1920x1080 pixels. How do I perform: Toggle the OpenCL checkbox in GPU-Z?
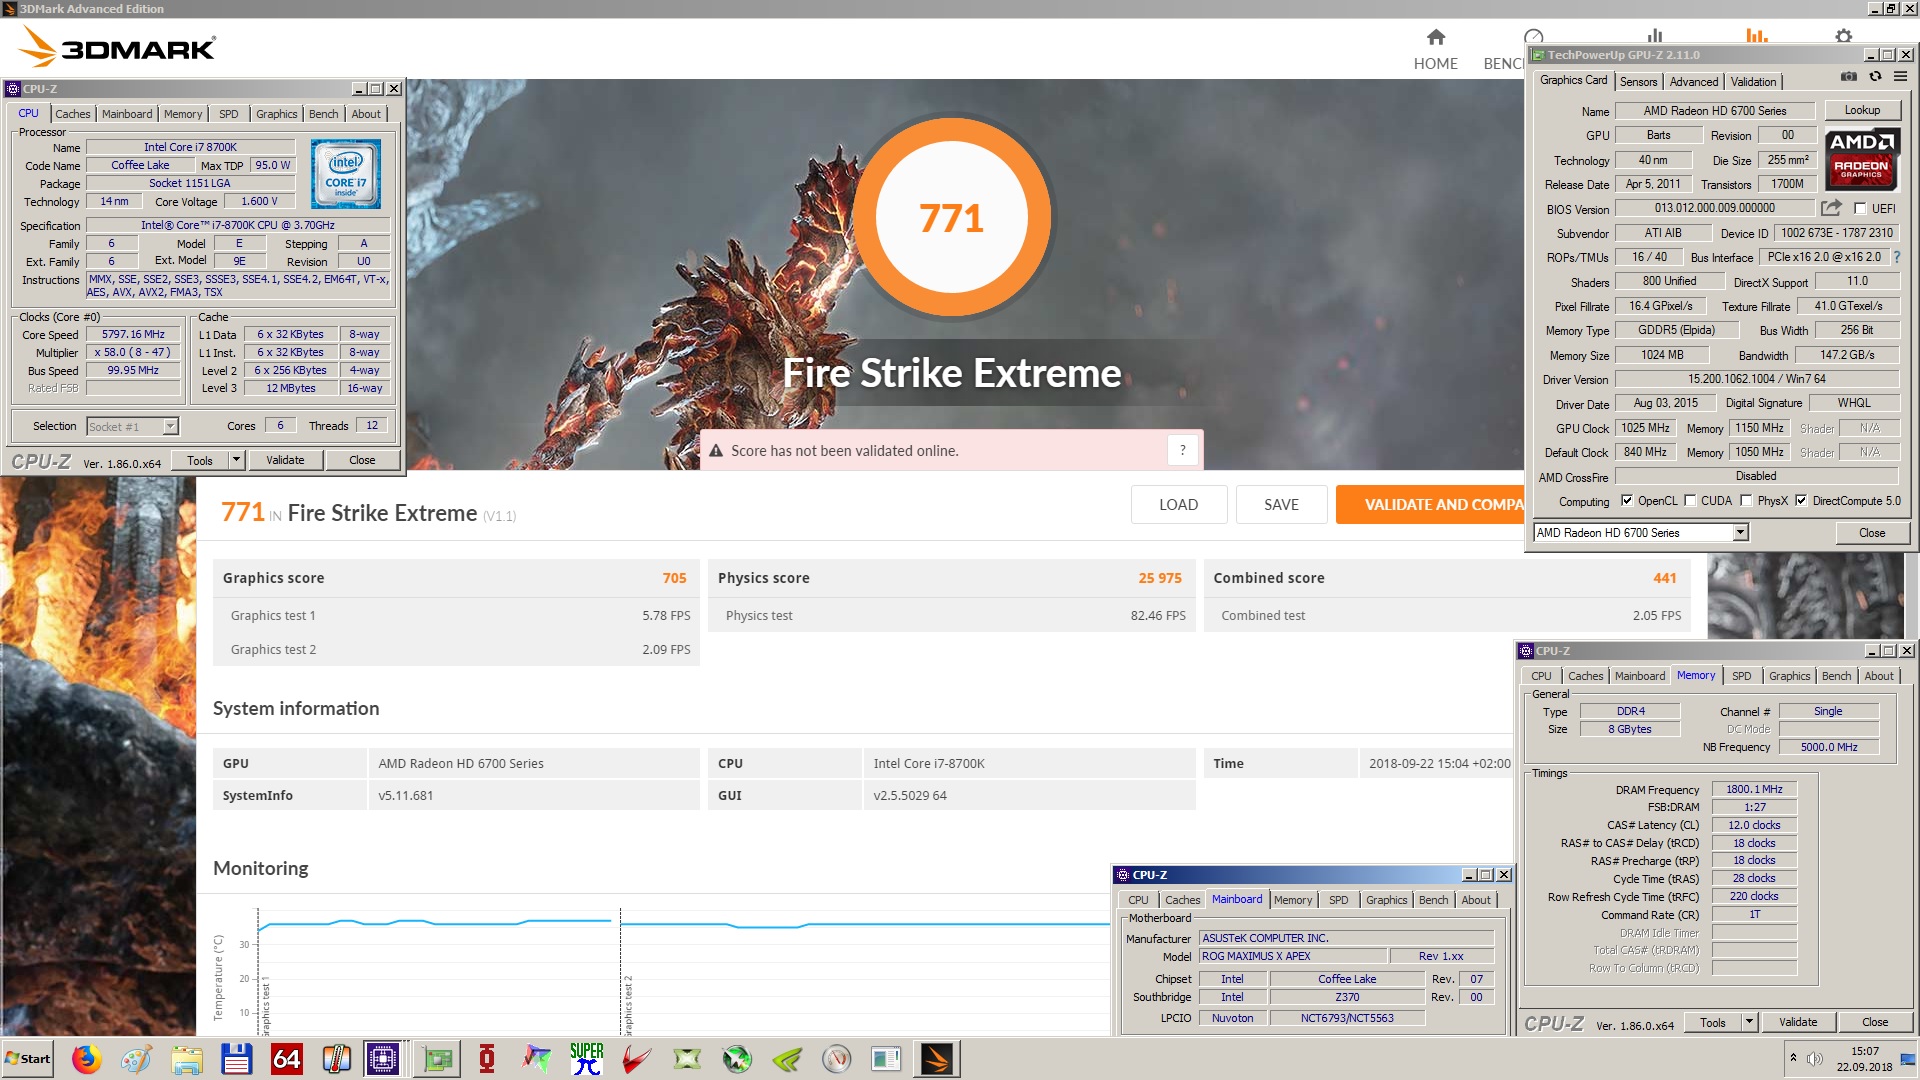1626,501
